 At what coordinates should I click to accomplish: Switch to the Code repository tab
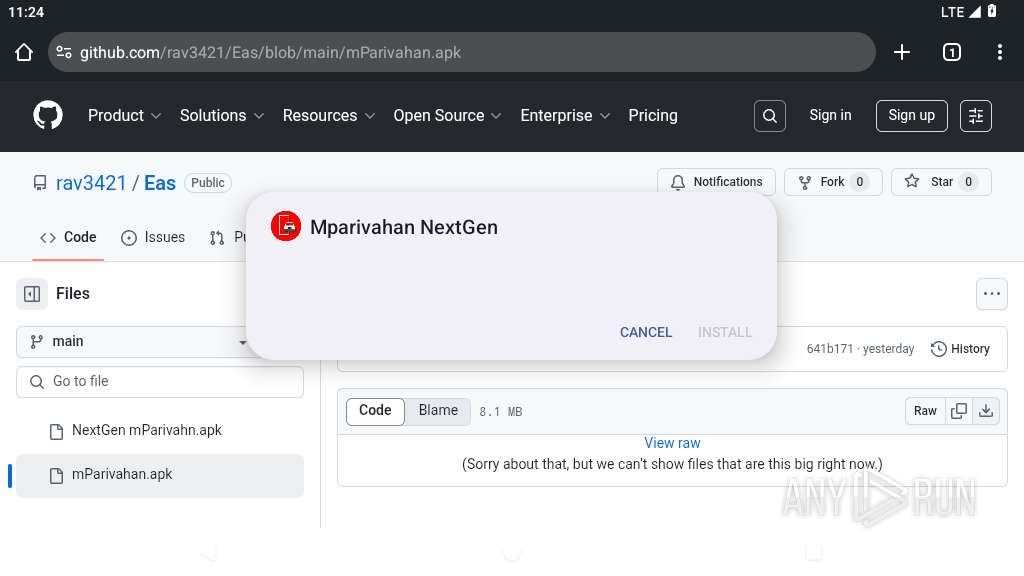pos(68,238)
